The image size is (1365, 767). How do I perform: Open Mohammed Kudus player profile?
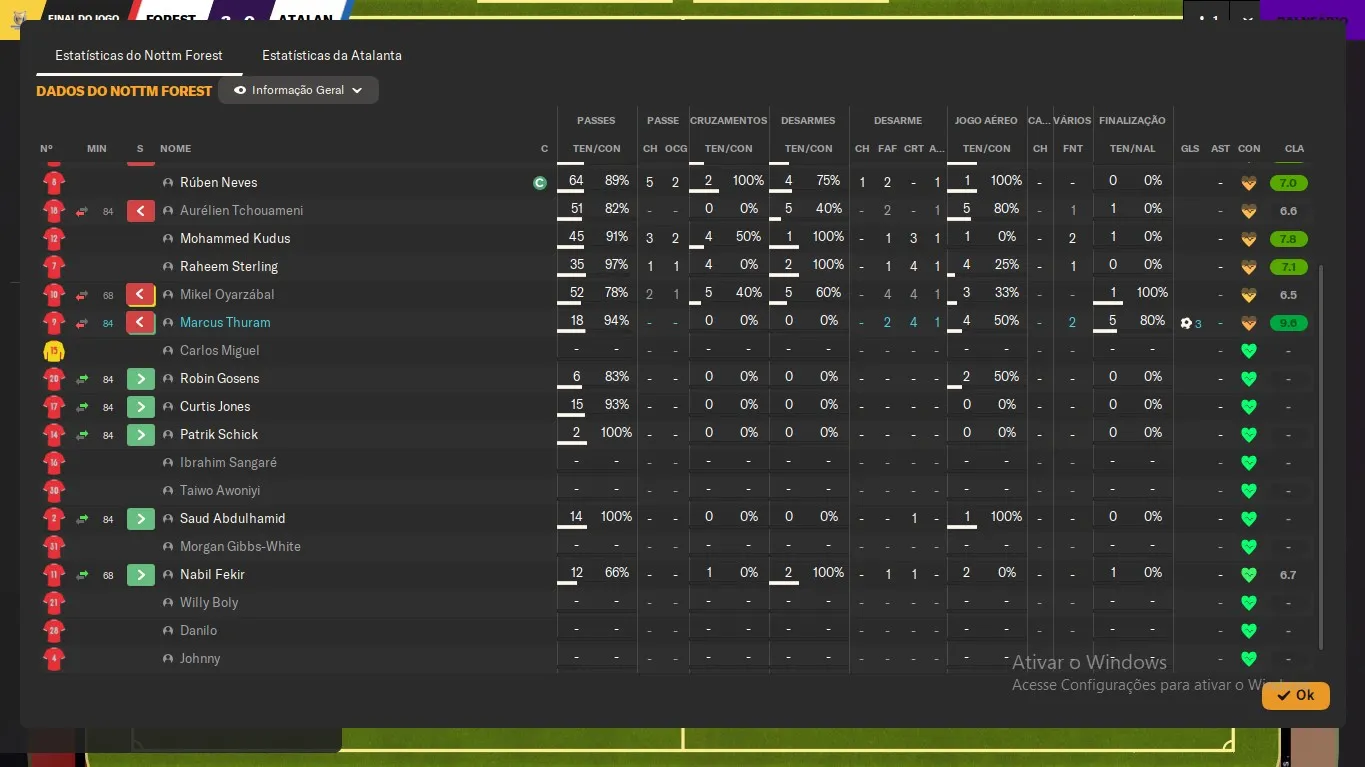pos(235,239)
